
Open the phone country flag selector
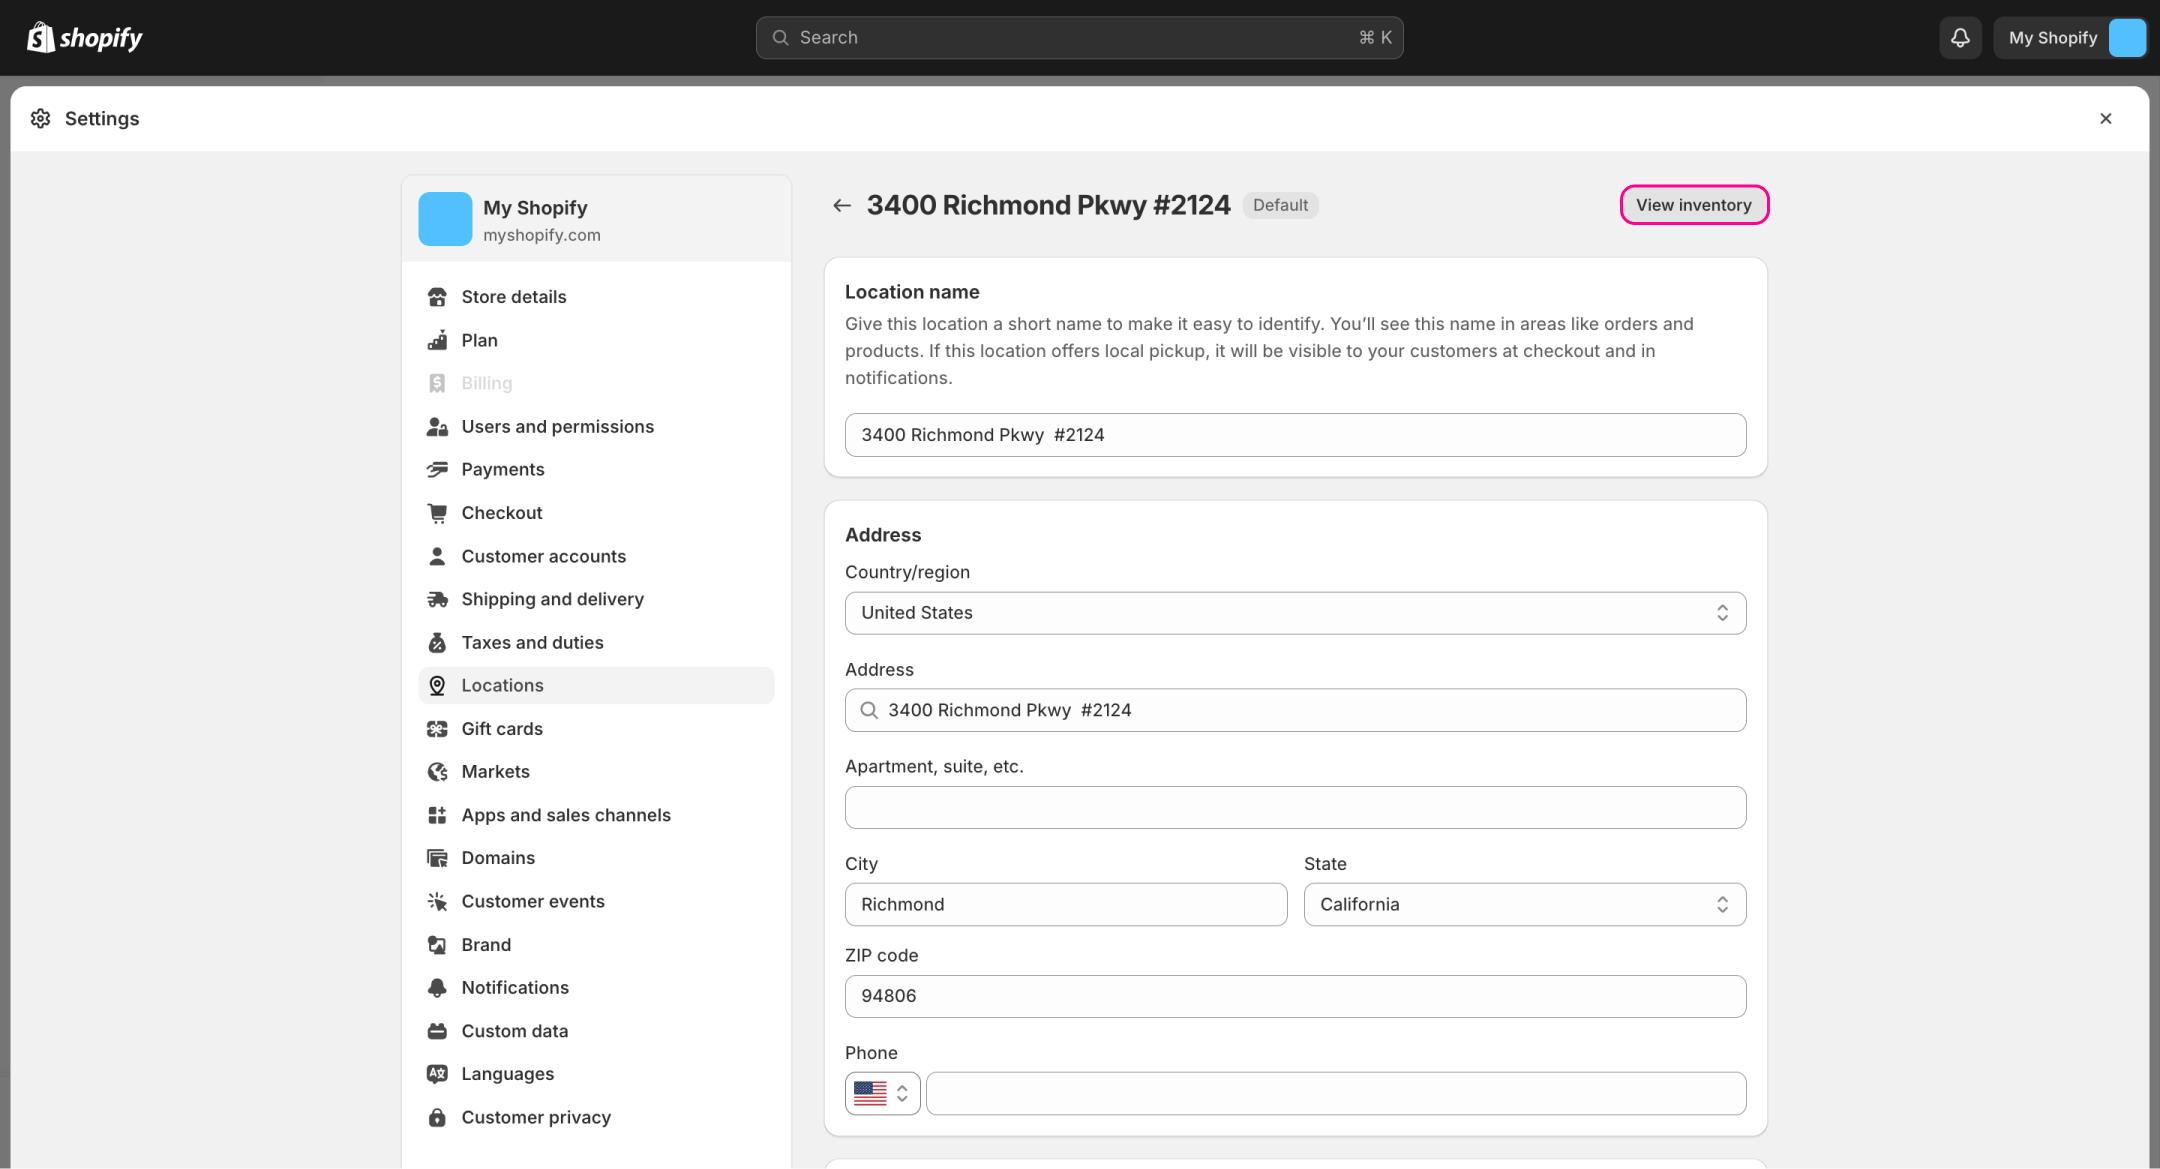882,1094
